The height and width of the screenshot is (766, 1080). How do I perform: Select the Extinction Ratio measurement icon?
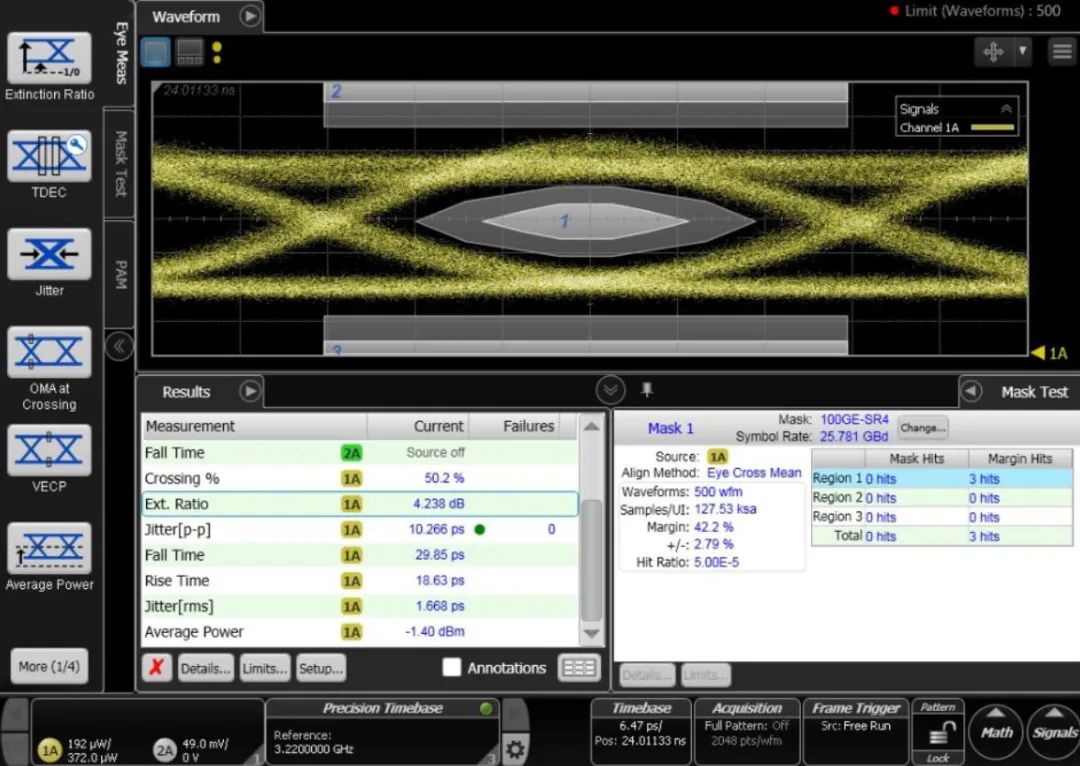coord(49,59)
